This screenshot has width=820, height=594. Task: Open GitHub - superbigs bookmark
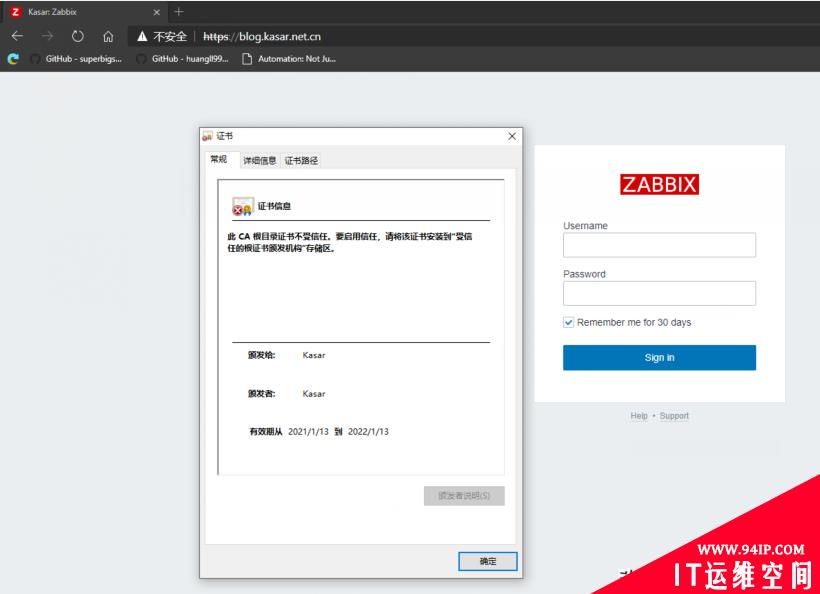(x=76, y=59)
